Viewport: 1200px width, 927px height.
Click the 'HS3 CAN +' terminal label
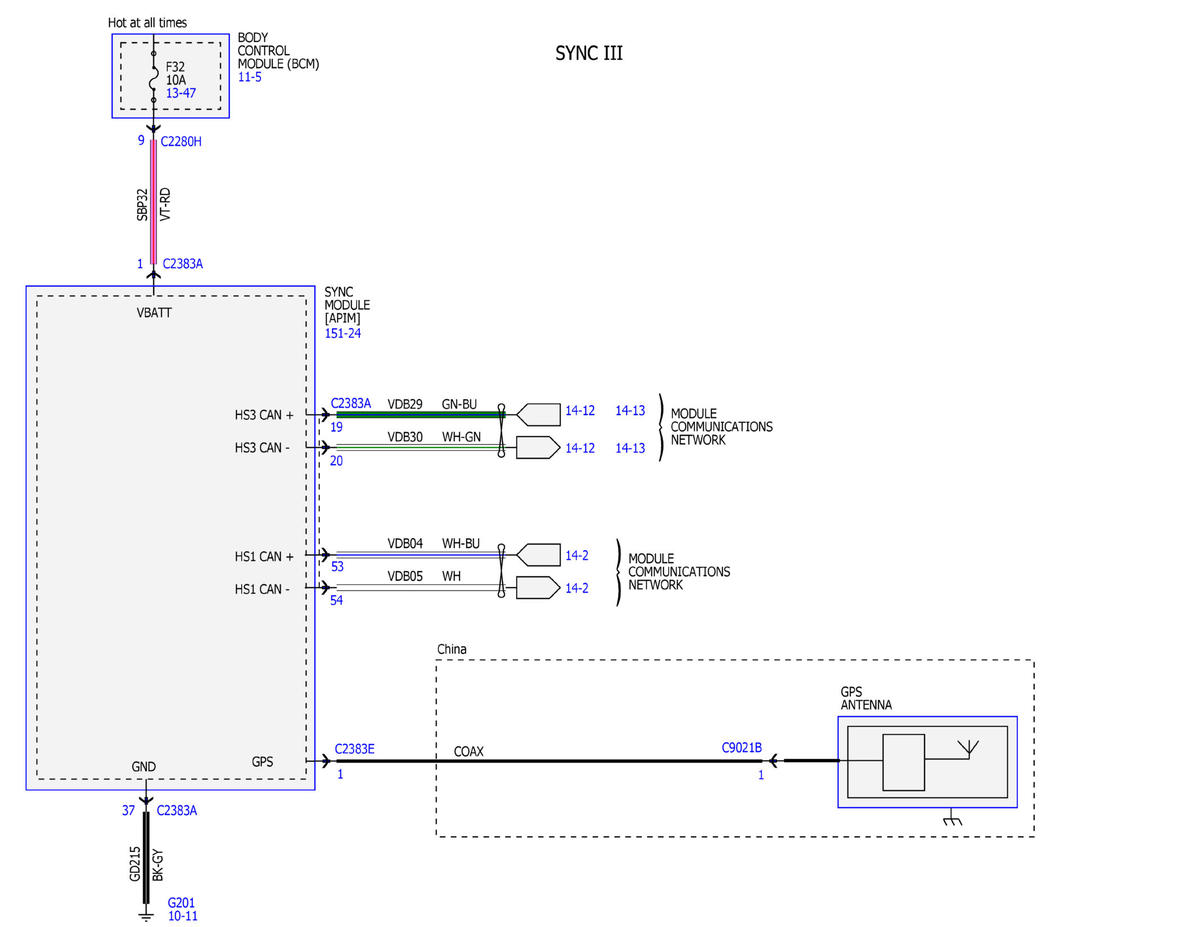264,414
